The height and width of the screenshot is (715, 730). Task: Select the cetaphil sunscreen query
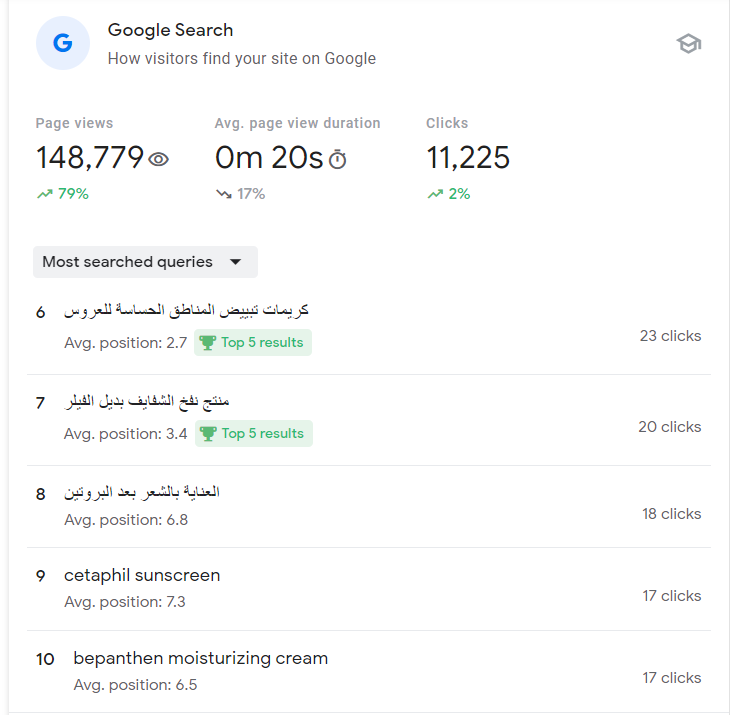click(x=142, y=575)
